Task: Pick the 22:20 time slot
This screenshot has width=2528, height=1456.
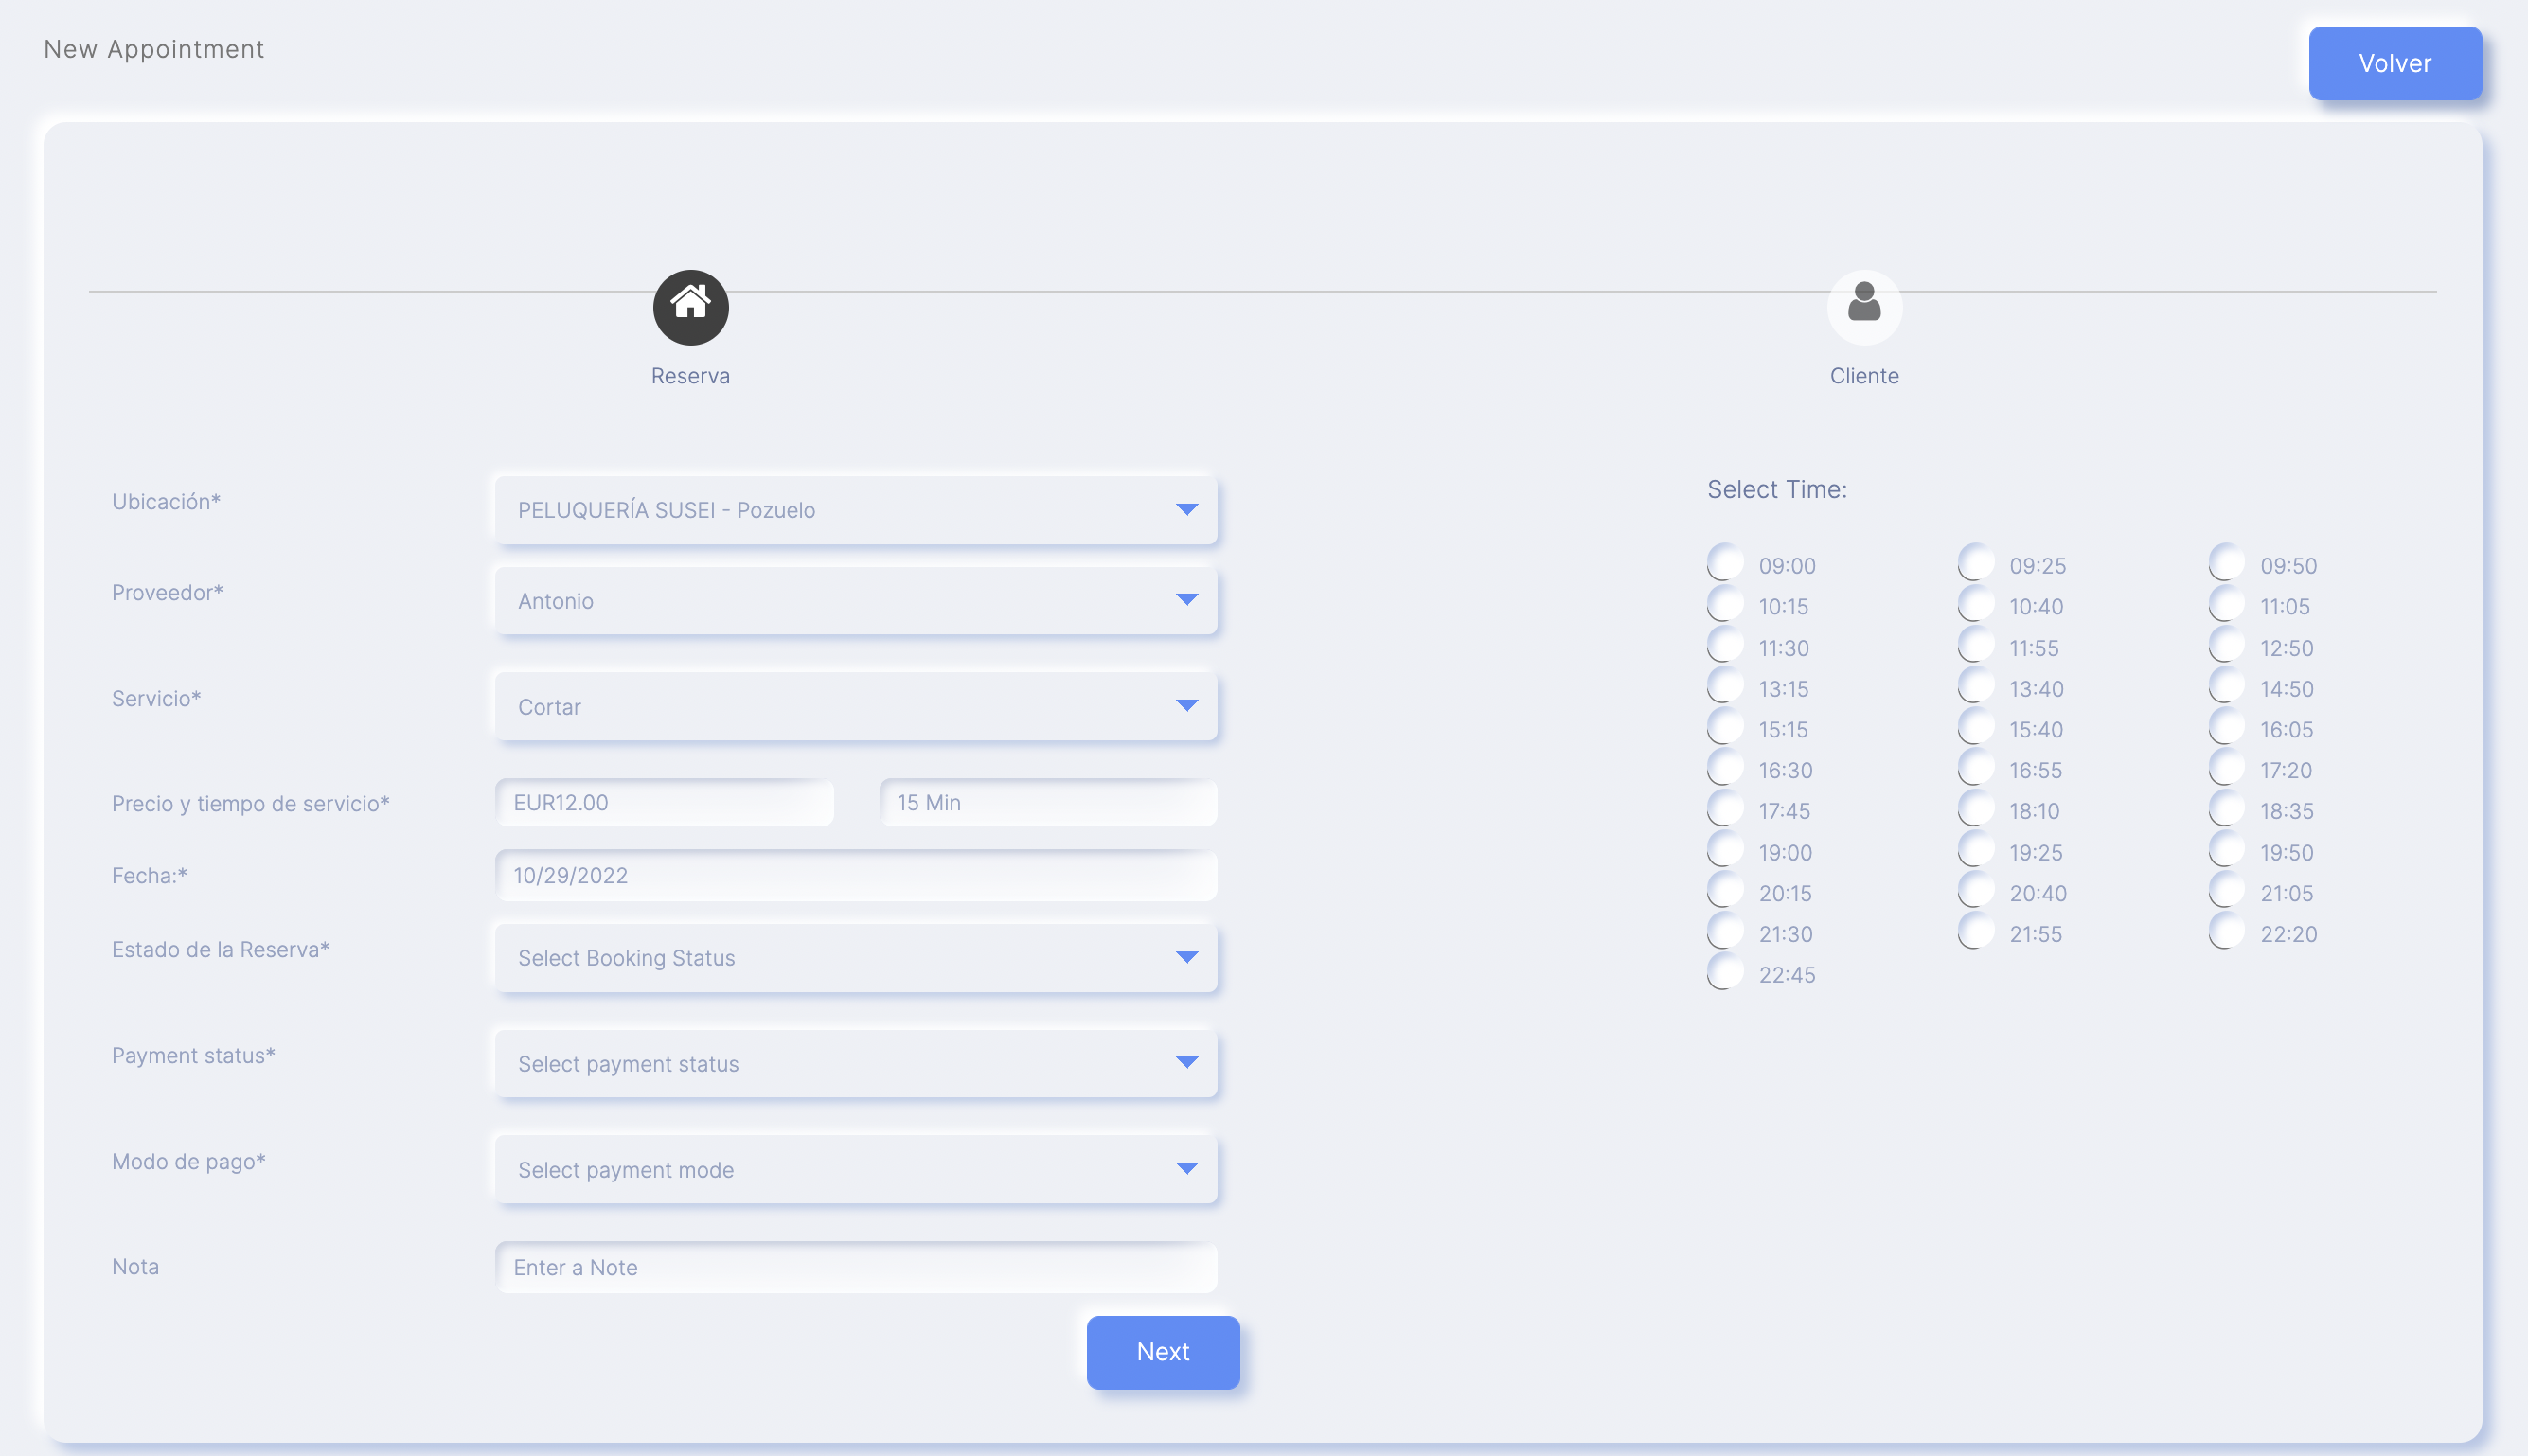Action: [x=2227, y=932]
